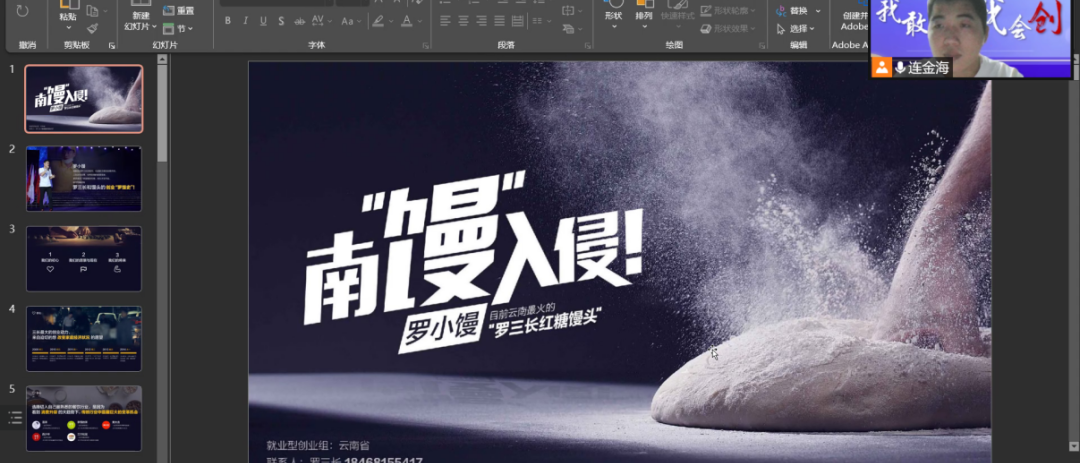Open the Section dropdown

[179, 28]
